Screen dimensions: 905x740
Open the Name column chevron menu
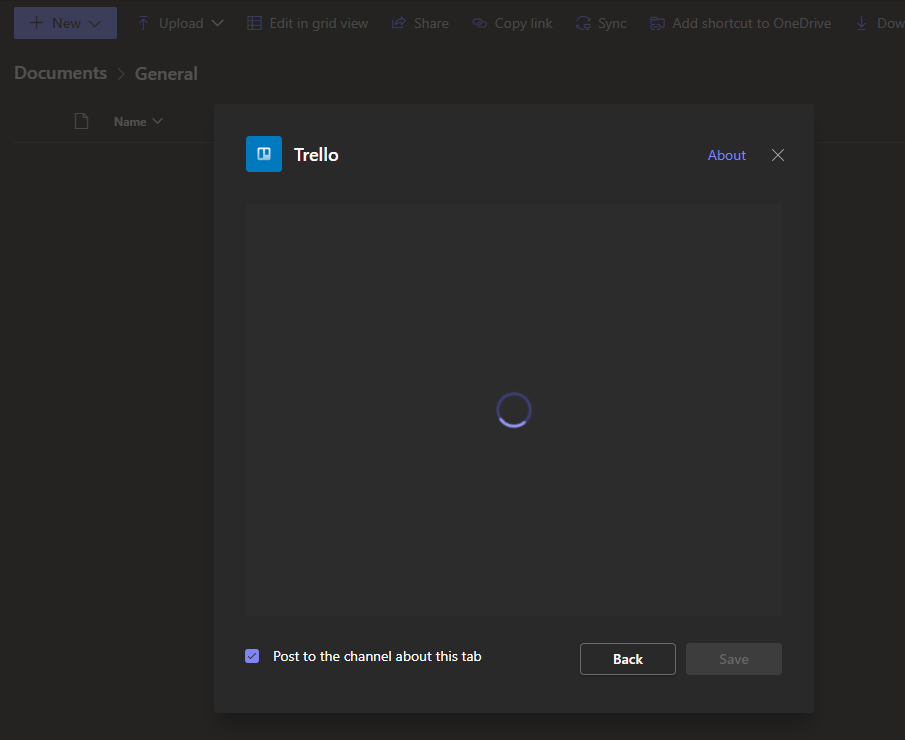(x=157, y=121)
